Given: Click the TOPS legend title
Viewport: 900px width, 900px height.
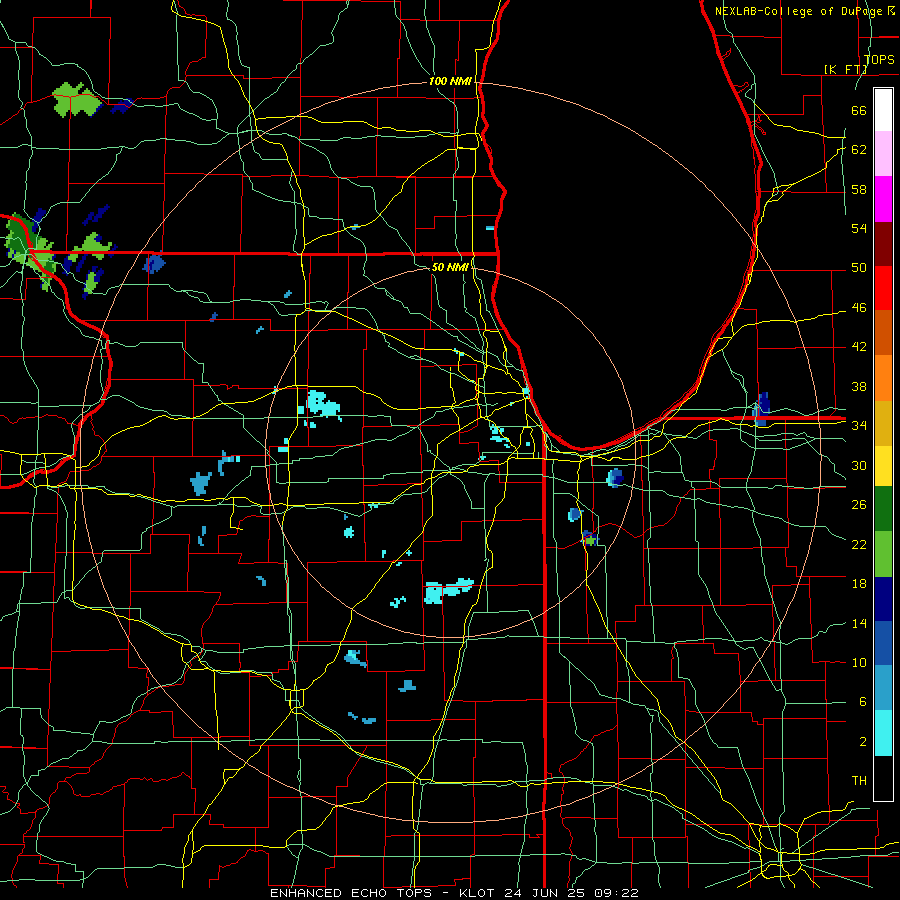Looking at the screenshot, I should pos(879,59).
